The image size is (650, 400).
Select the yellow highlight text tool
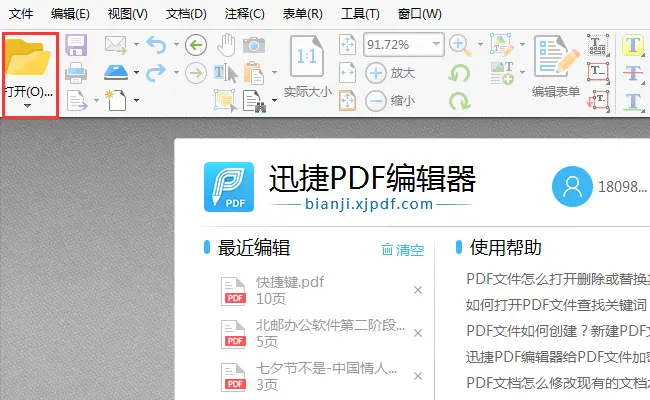(633, 45)
